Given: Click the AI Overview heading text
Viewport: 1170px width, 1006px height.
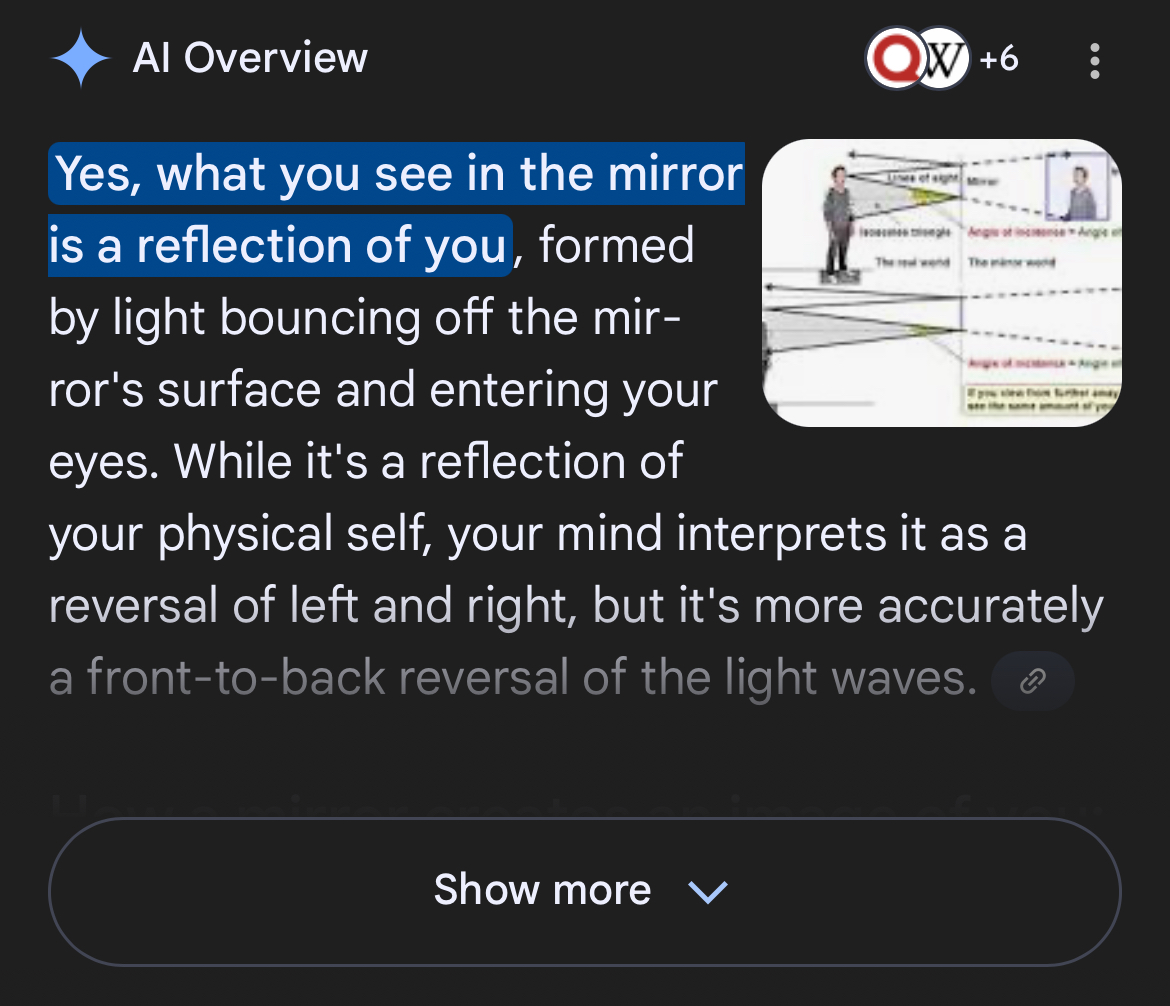Looking at the screenshot, I should tap(250, 59).
